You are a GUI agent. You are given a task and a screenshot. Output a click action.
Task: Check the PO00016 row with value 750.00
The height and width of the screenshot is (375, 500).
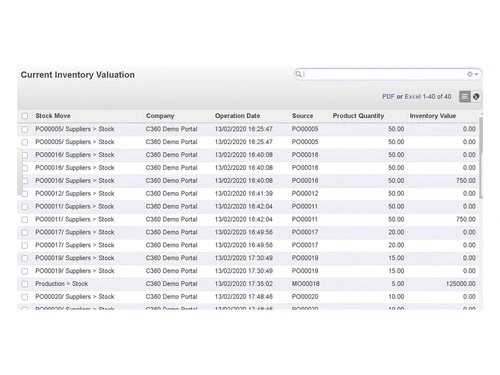[x=25, y=181]
